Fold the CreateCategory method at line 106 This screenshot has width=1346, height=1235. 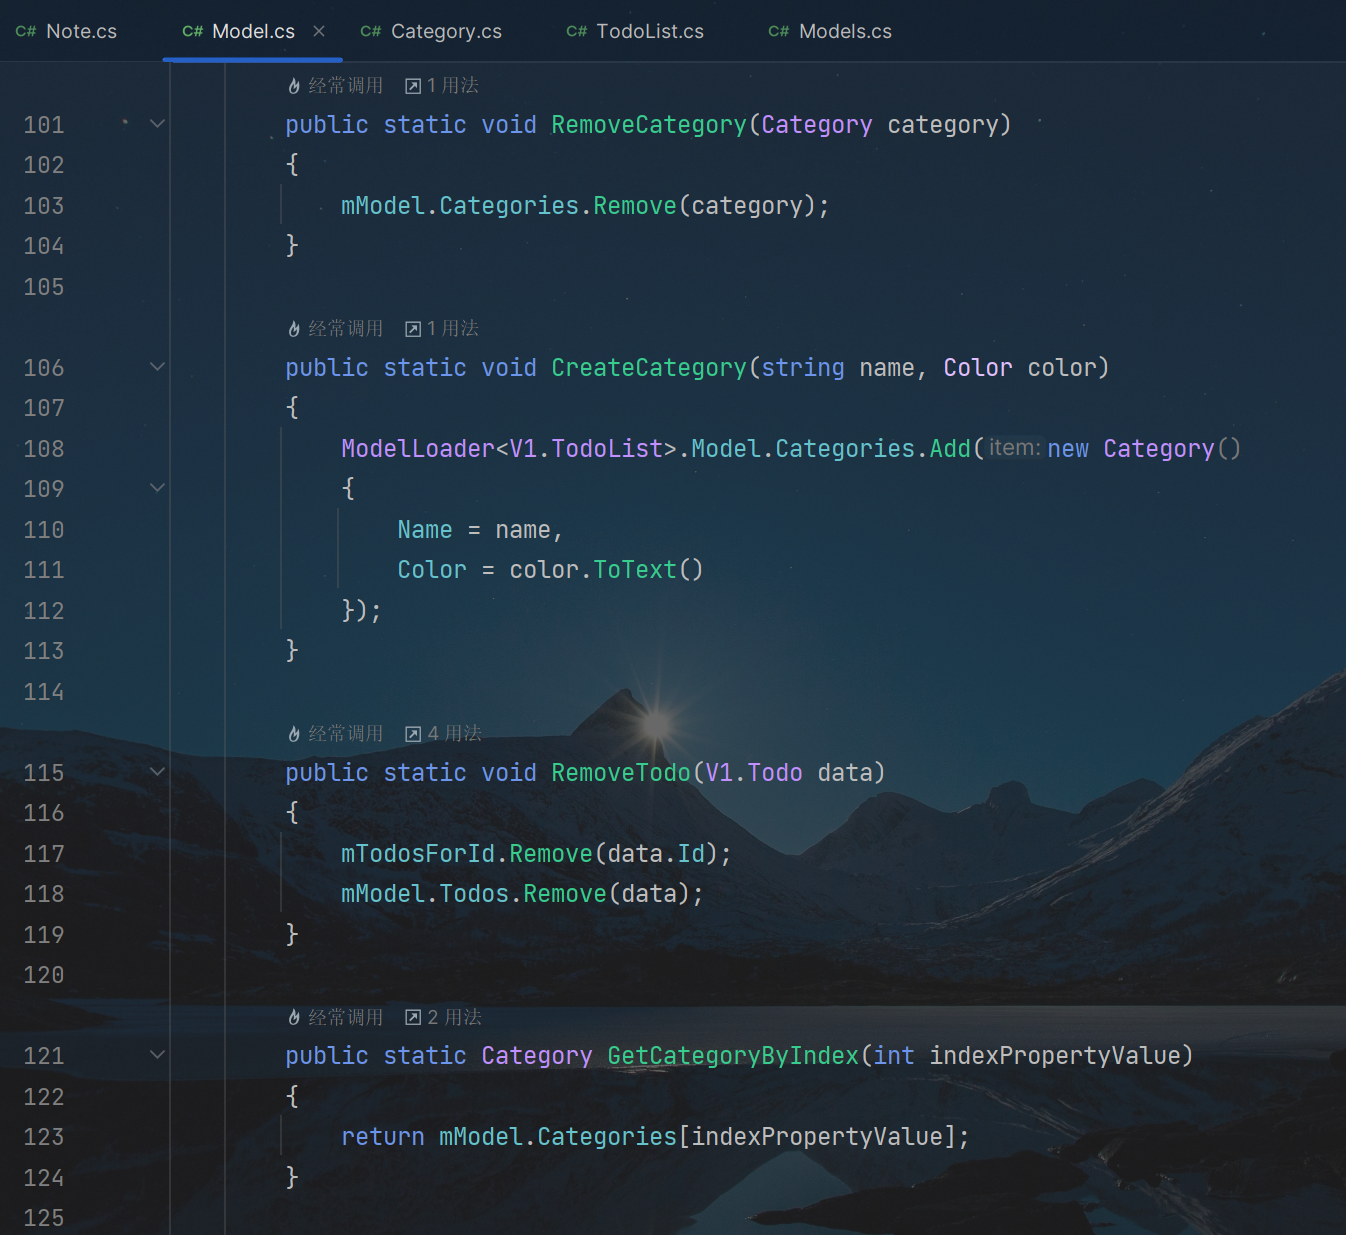point(157,367)
